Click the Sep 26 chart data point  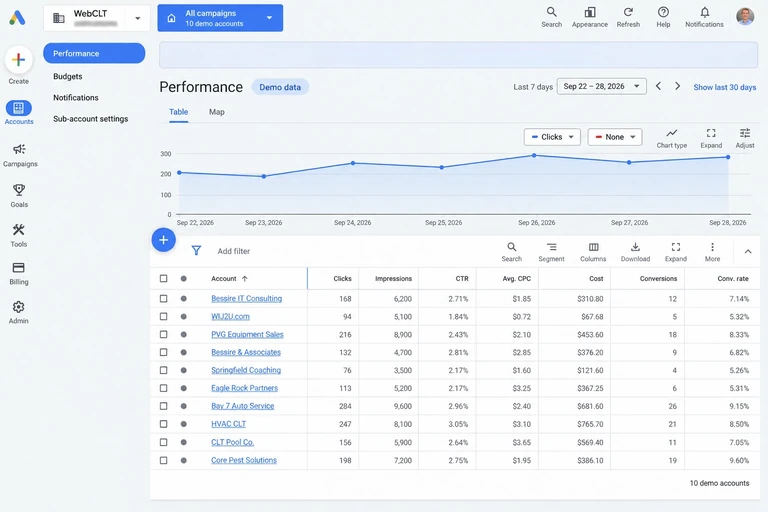pos(534,155)
